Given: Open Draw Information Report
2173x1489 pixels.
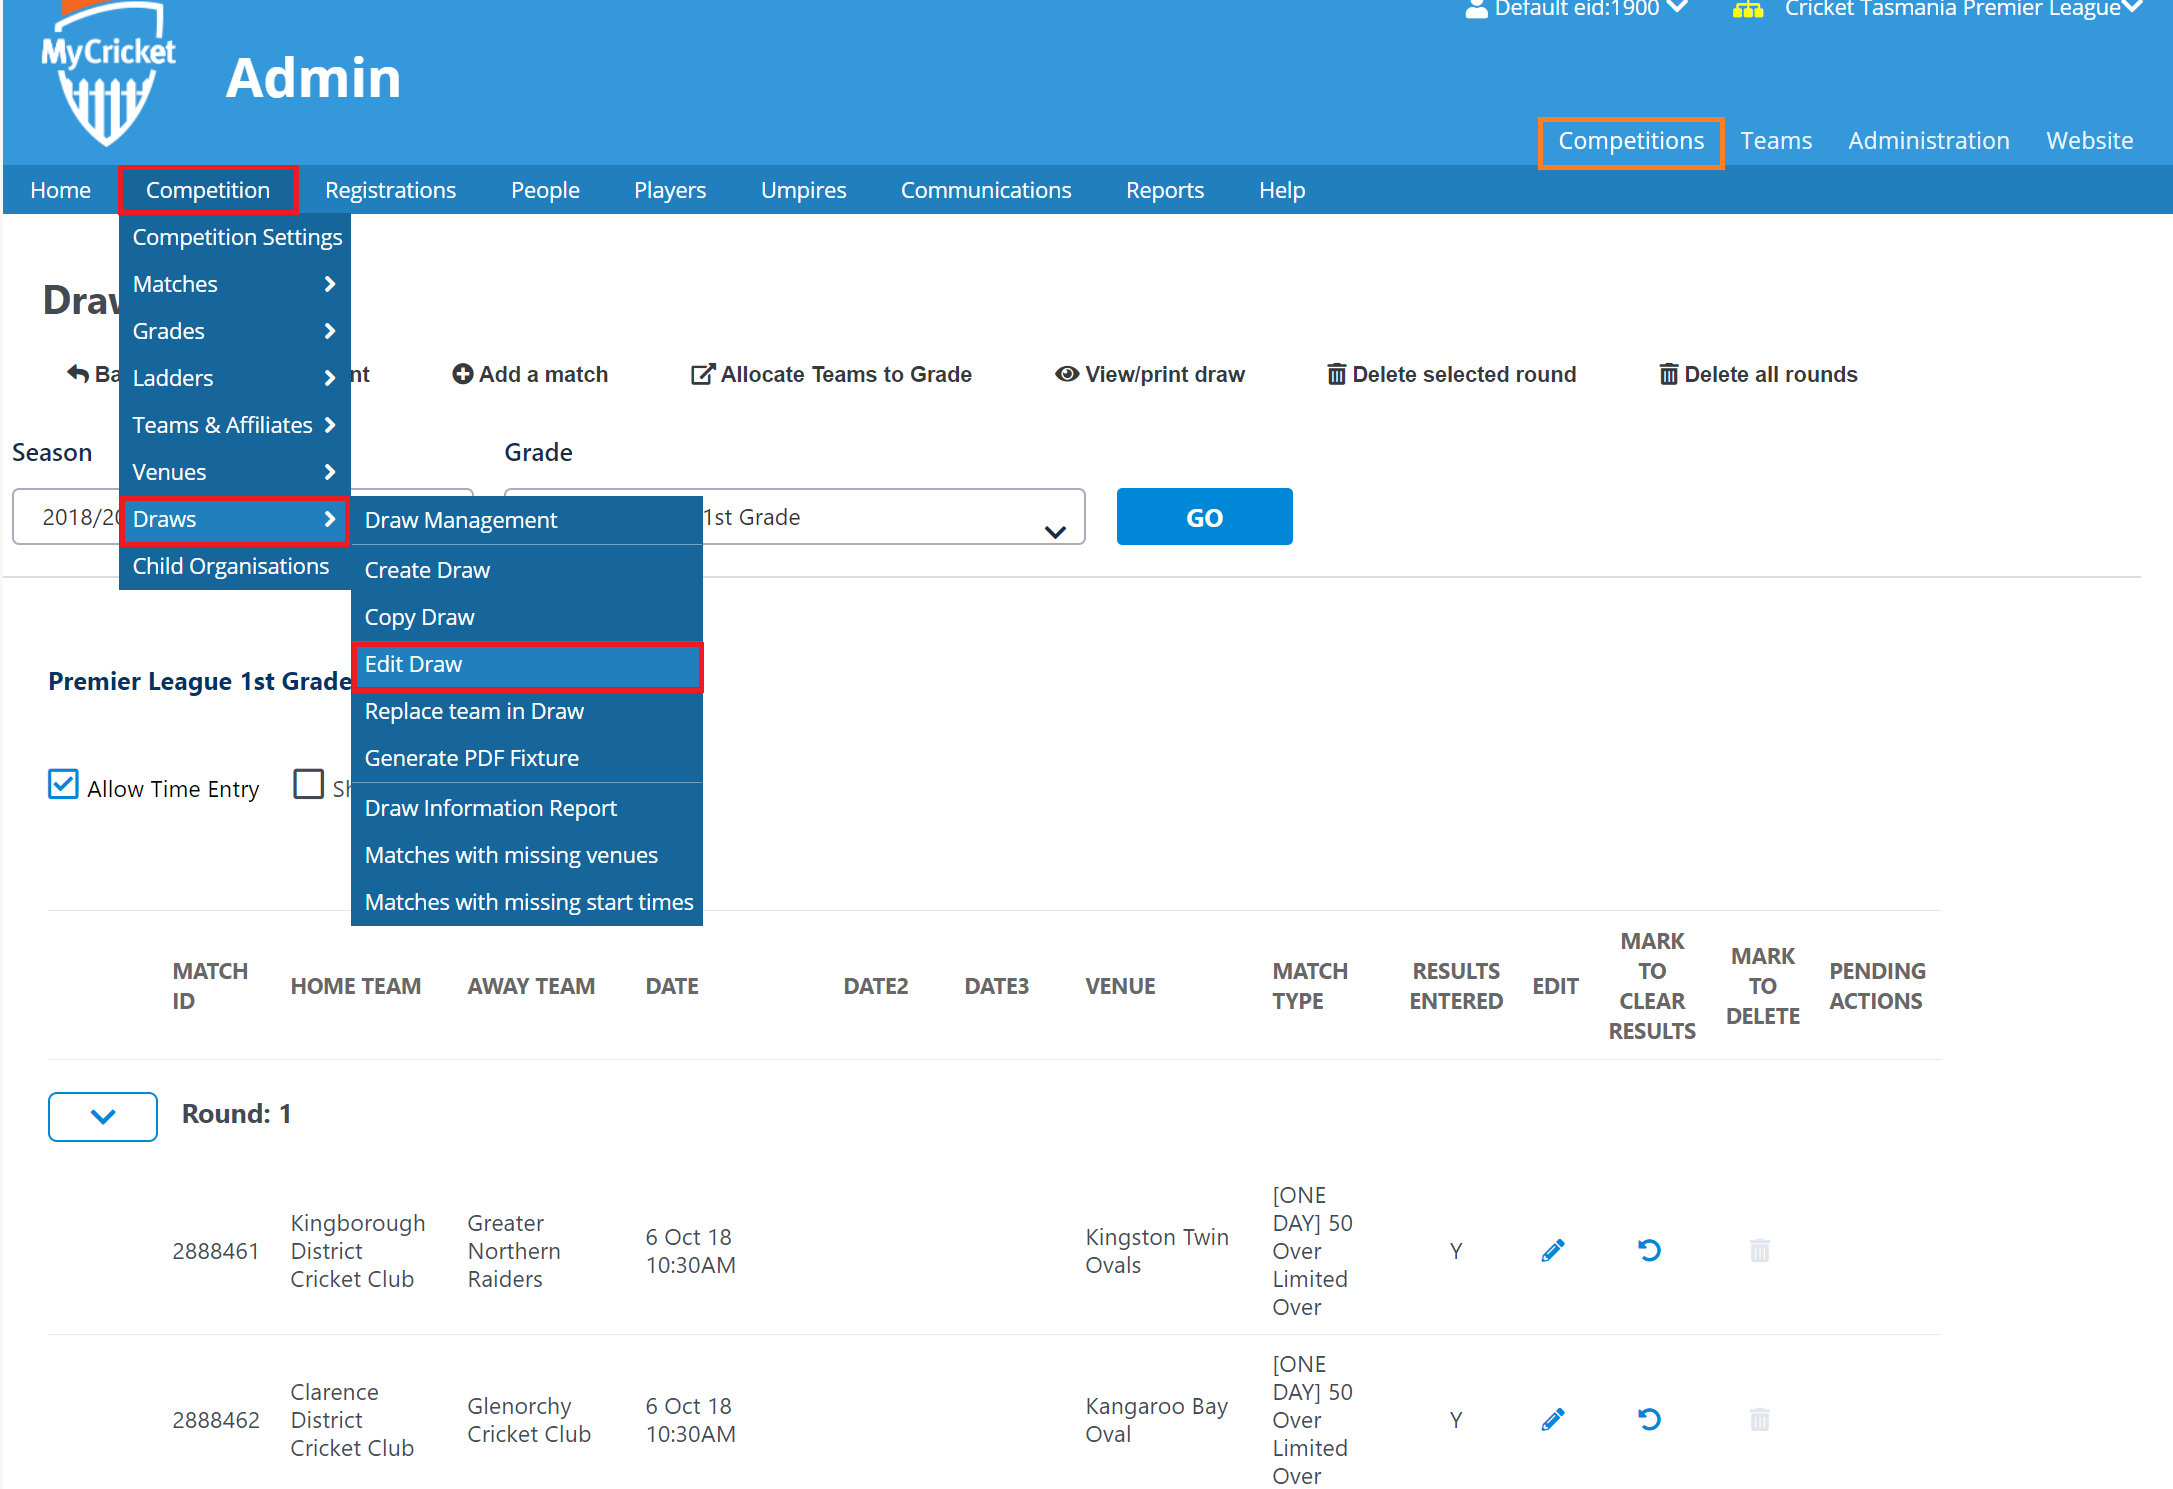Looking at the screenshot, I should pos(527,808).
